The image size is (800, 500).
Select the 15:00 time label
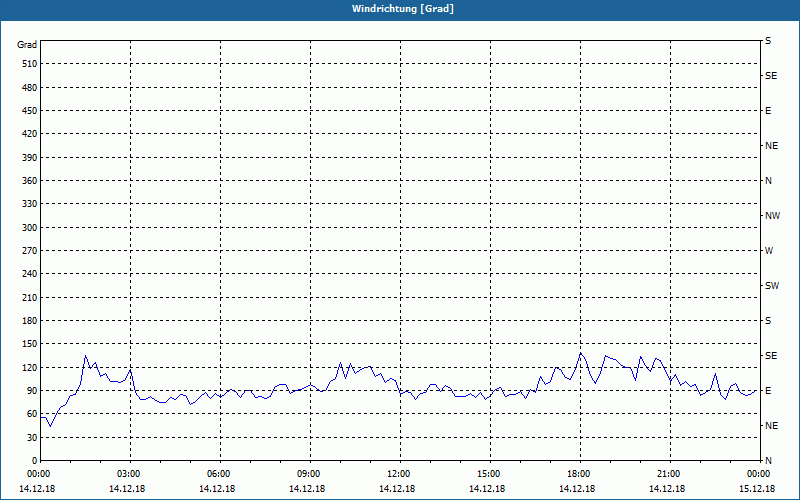click(489, 474)
